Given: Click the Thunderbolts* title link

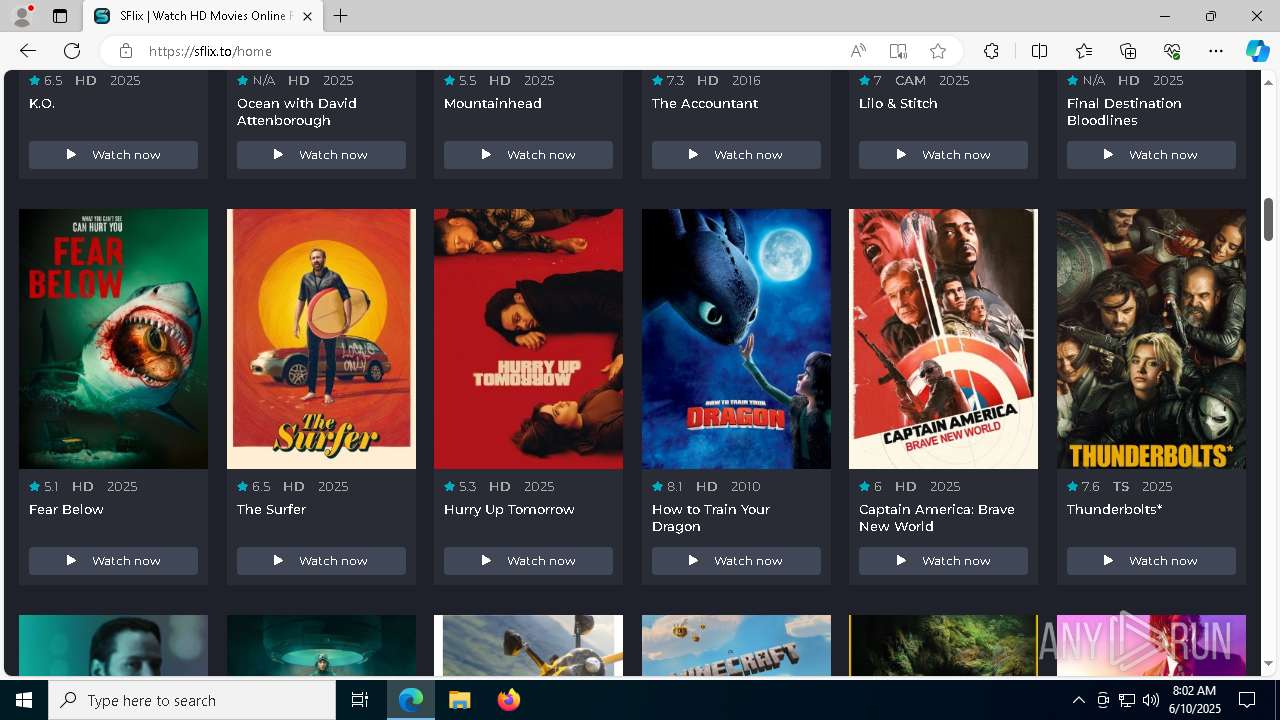Looking at the screenshot, I should 1114,509.
